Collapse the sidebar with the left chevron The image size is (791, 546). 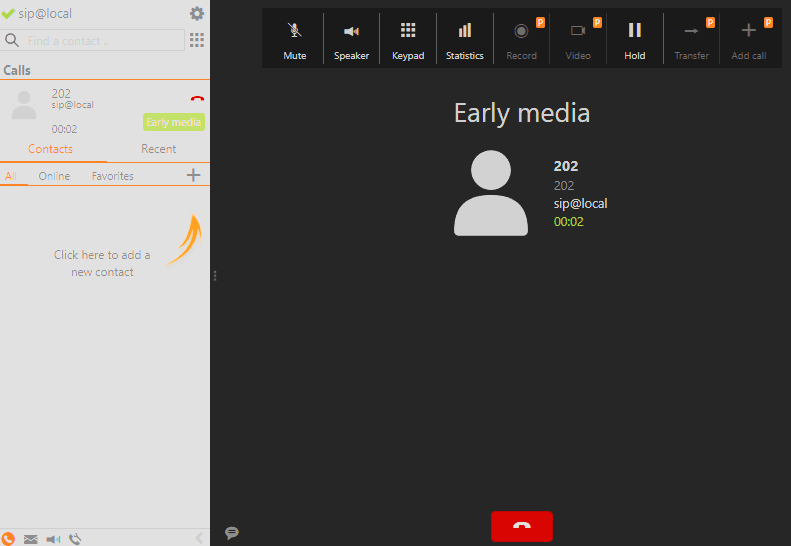(199, 538)
